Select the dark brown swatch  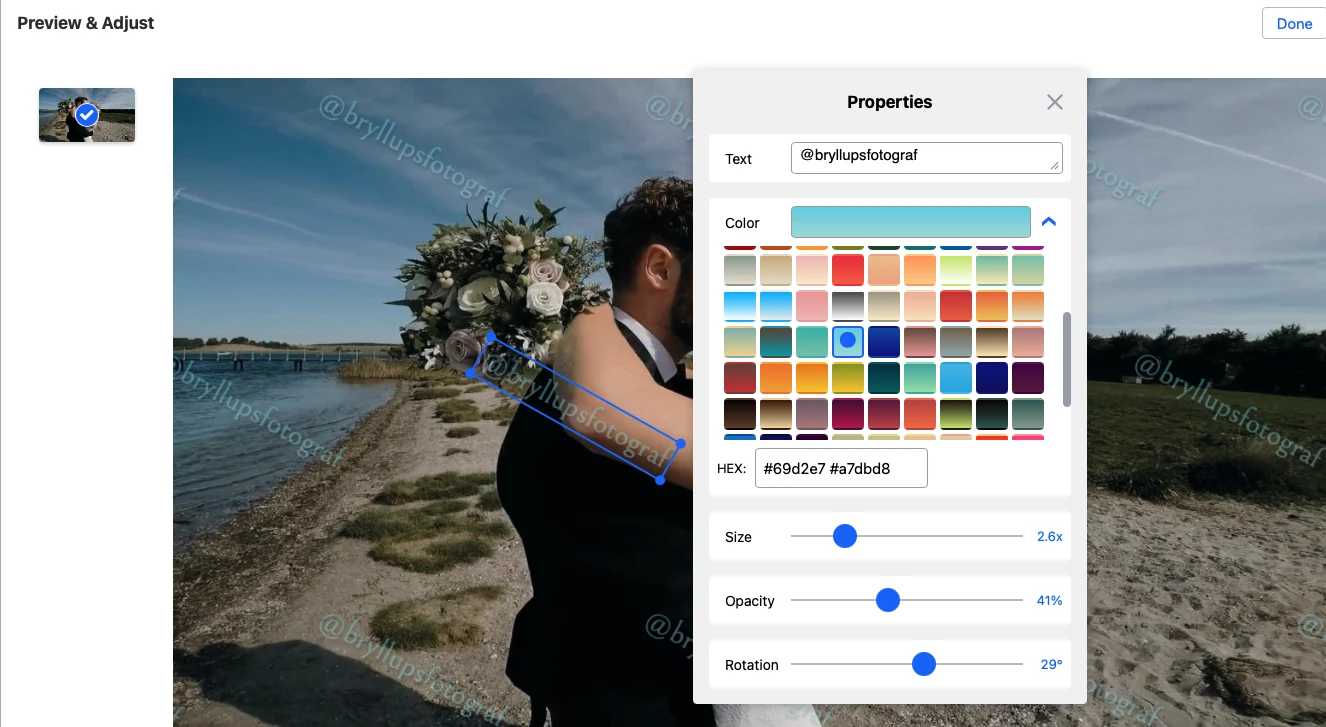[x=740, y=413]
